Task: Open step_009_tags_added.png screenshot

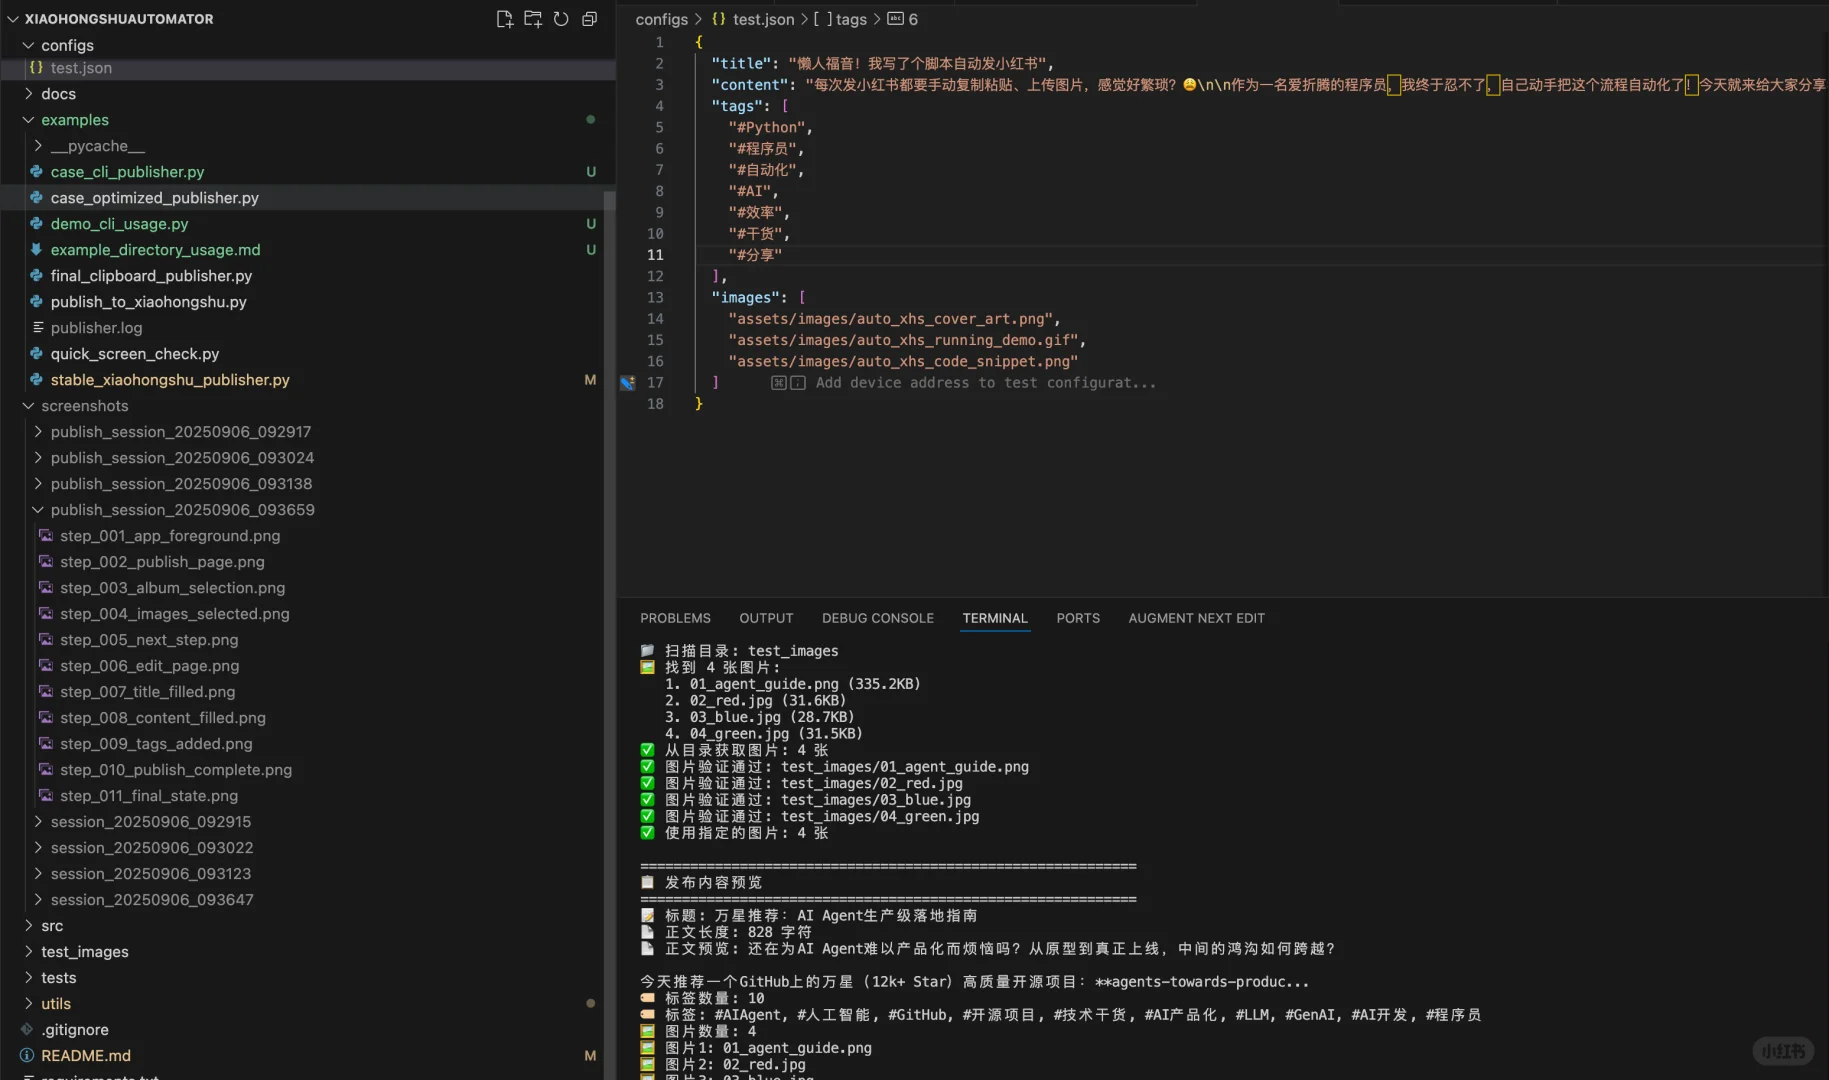Action: 156,744
